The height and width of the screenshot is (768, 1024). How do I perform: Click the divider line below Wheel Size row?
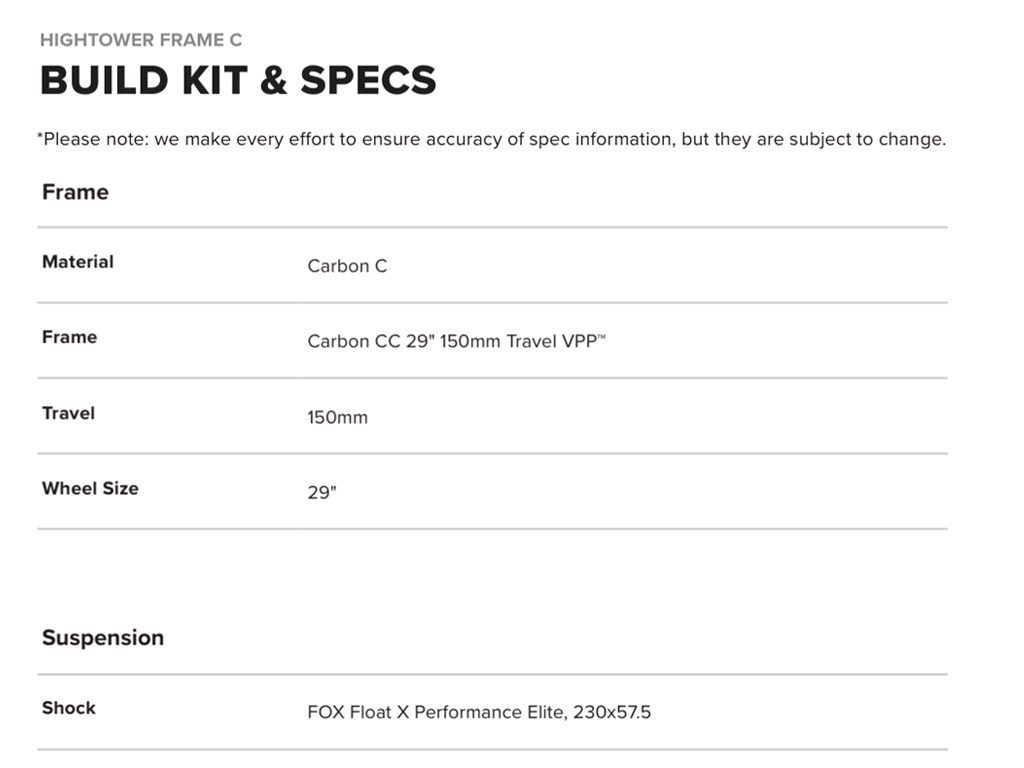(492, 529)
